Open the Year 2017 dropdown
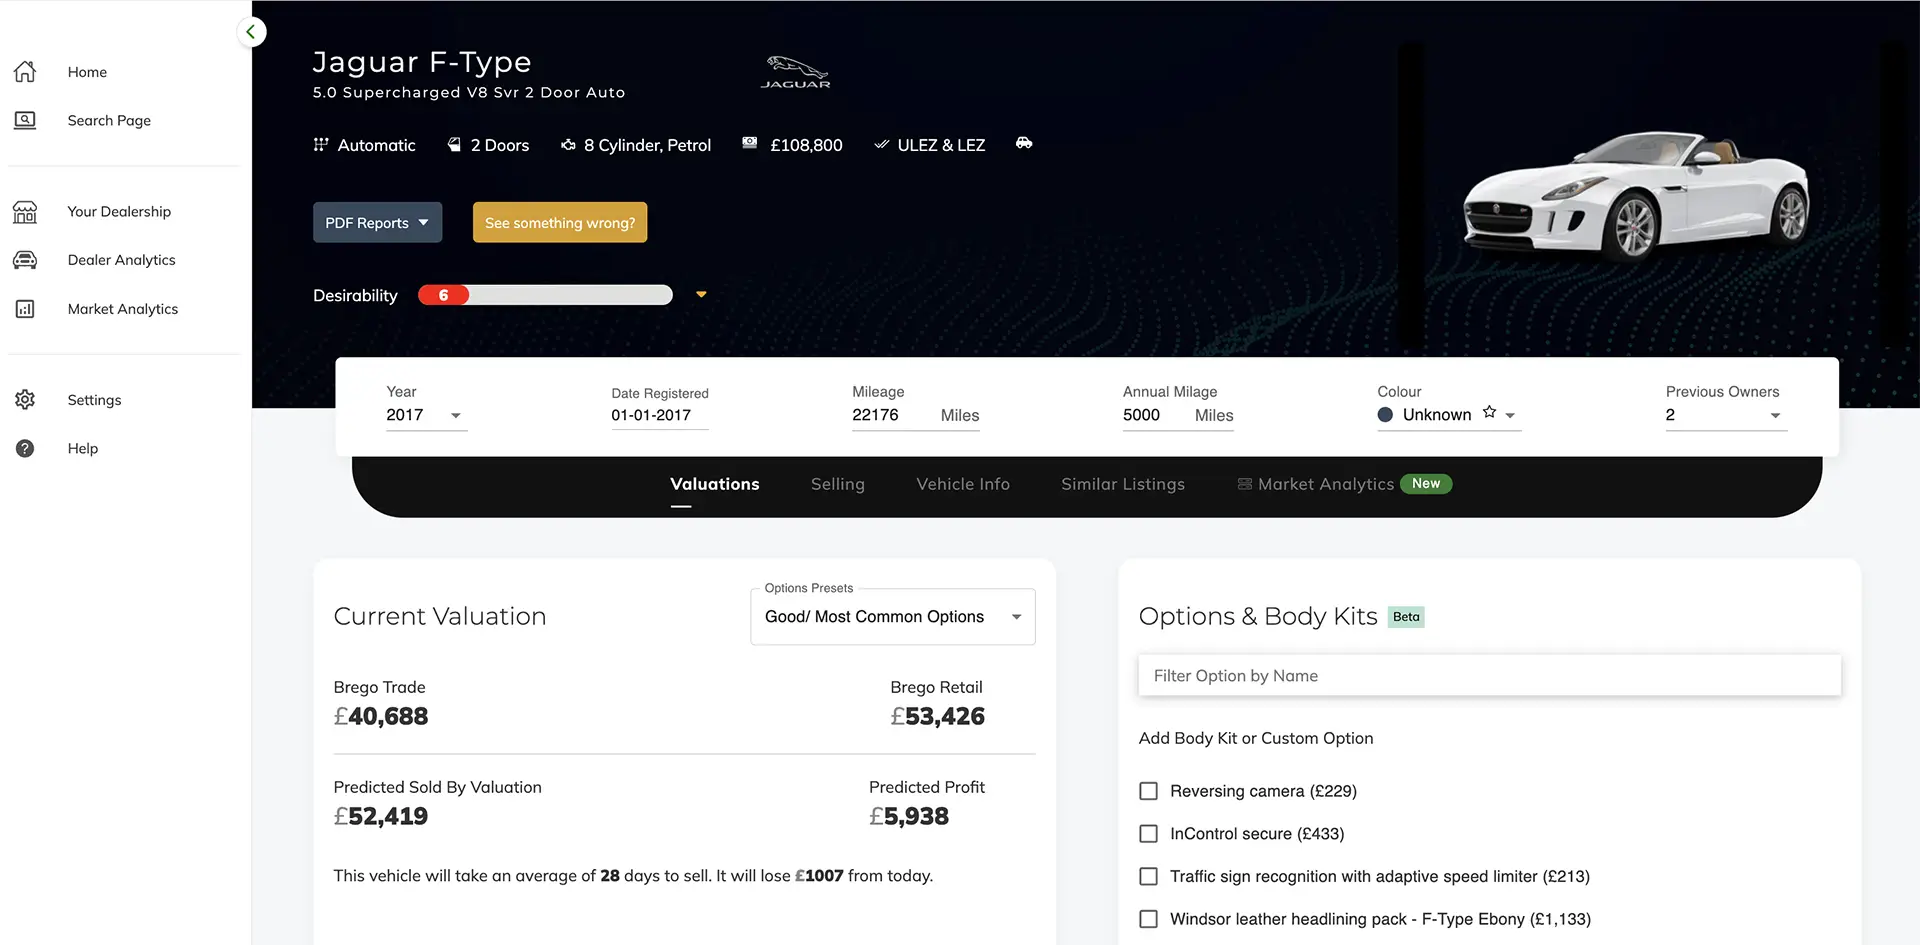Viewport: 1920px width, 945px height. pos(426,415)
